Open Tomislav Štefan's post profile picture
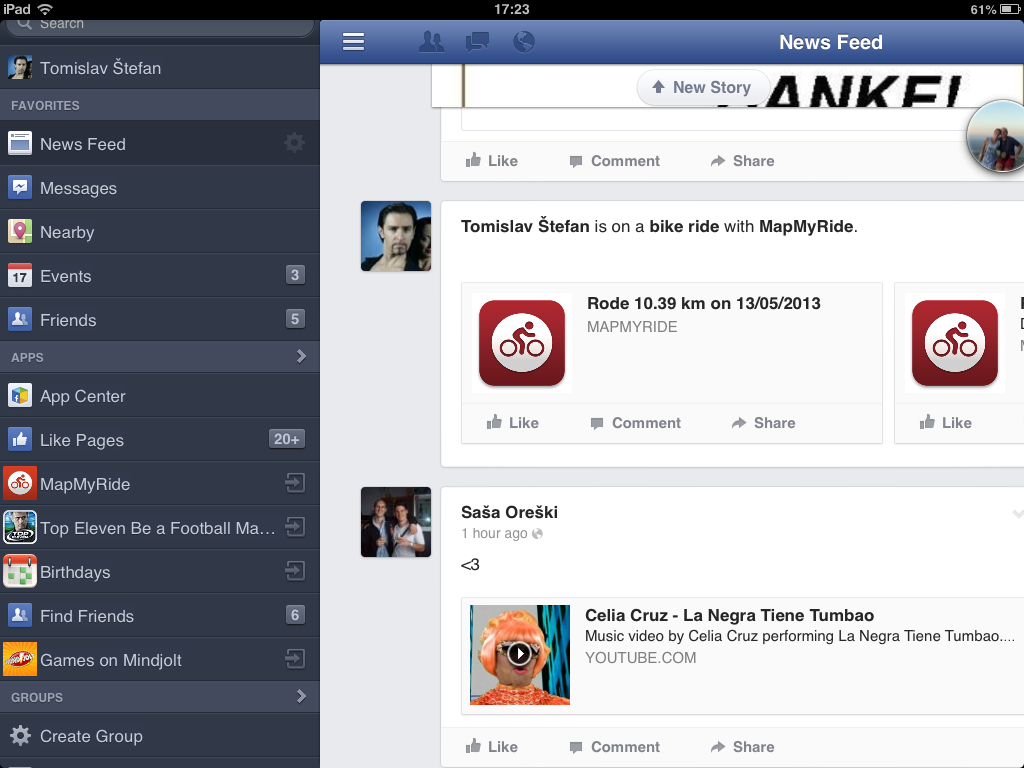This screenshot has height=768, width=1024. click(x=396, y=236)
